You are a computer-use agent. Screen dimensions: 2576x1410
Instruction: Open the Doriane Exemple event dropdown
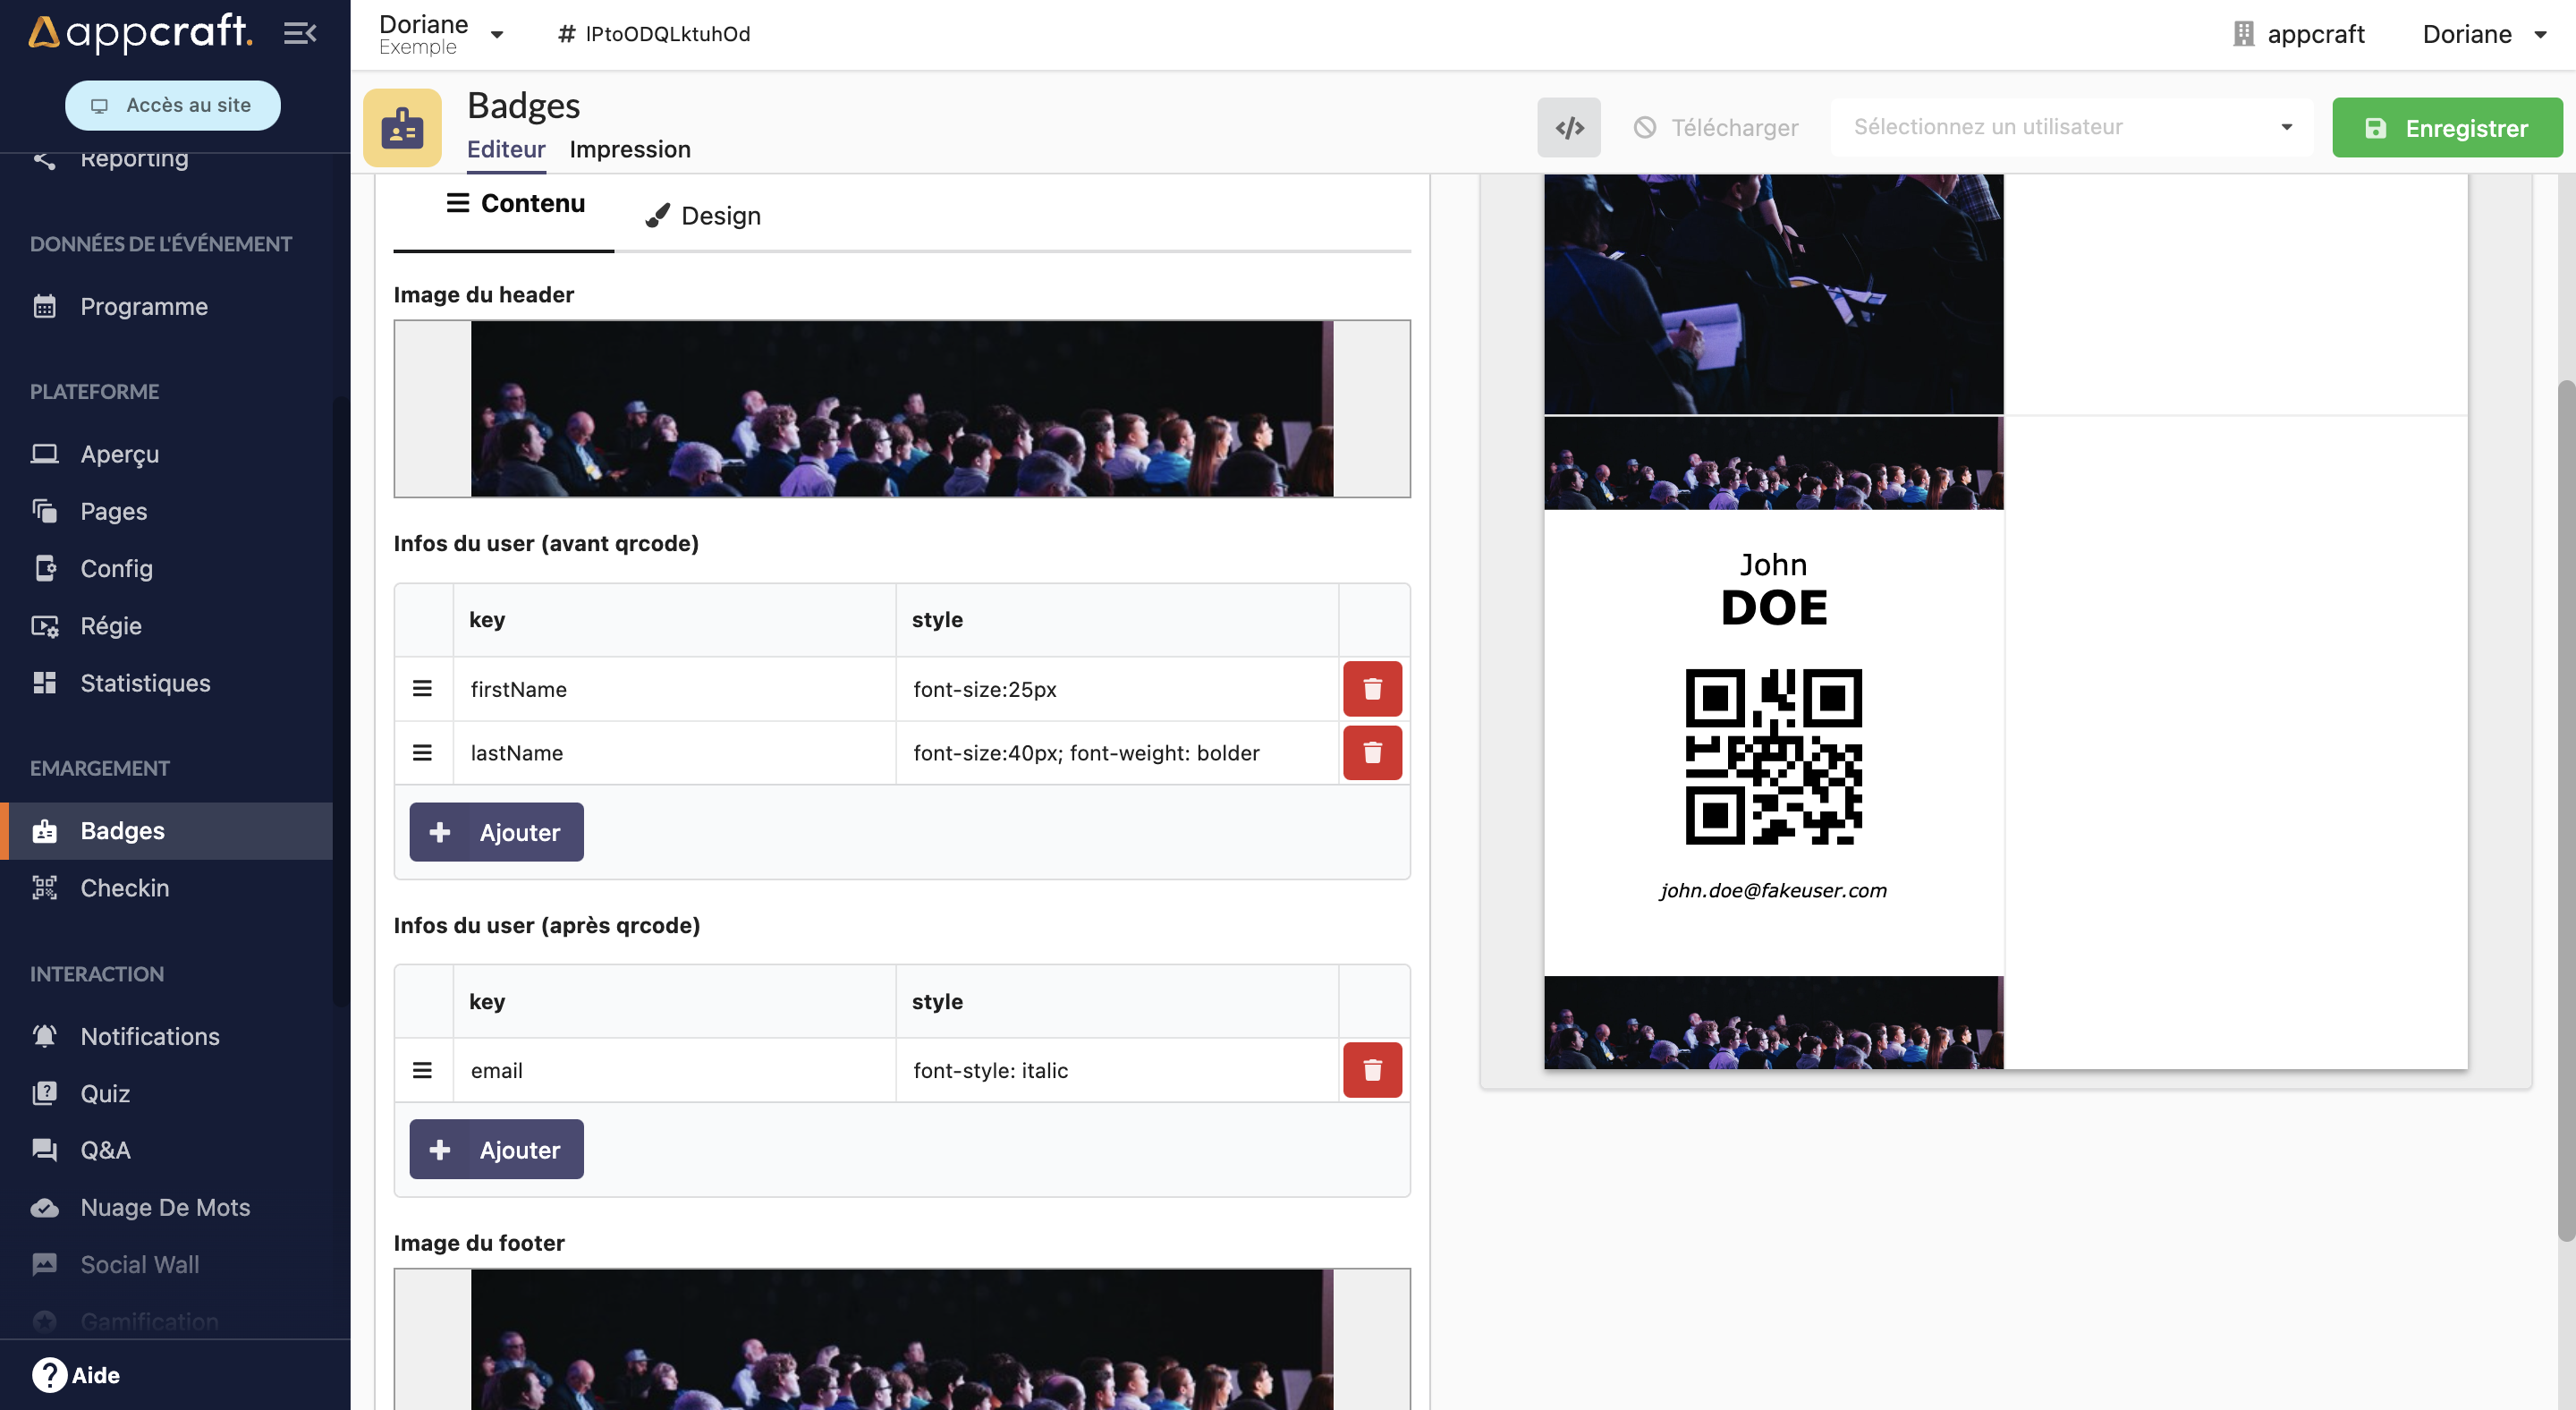pos(441,34)
